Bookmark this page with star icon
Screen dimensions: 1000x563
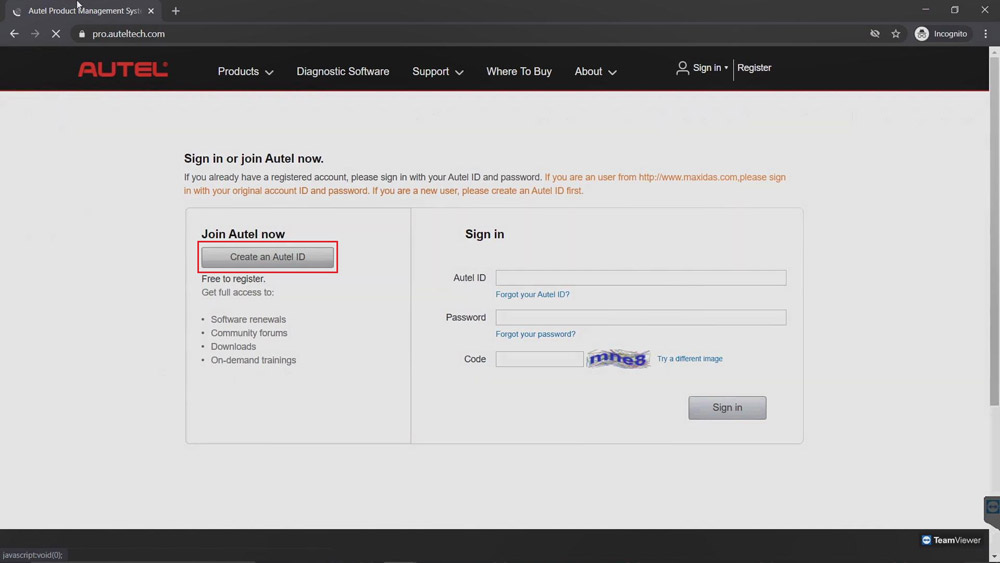[x=895, y=34]
